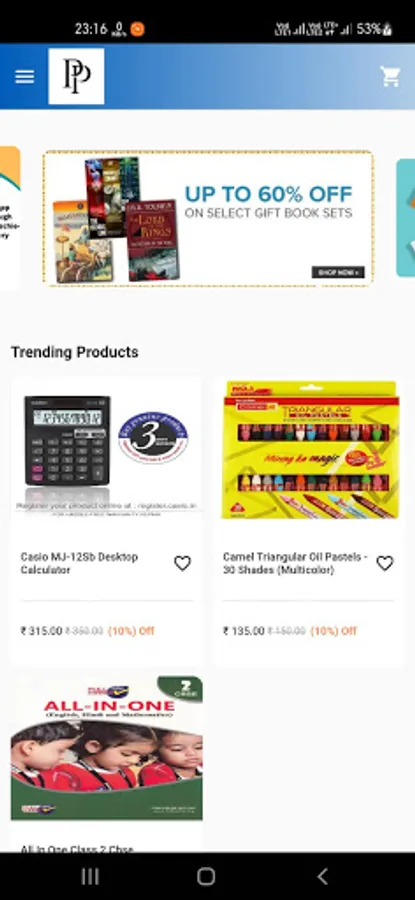Viewport: 415px width, 900px height.
Task: Open Camel Triangular Oil Pastels title link
Action: (295, 563)
